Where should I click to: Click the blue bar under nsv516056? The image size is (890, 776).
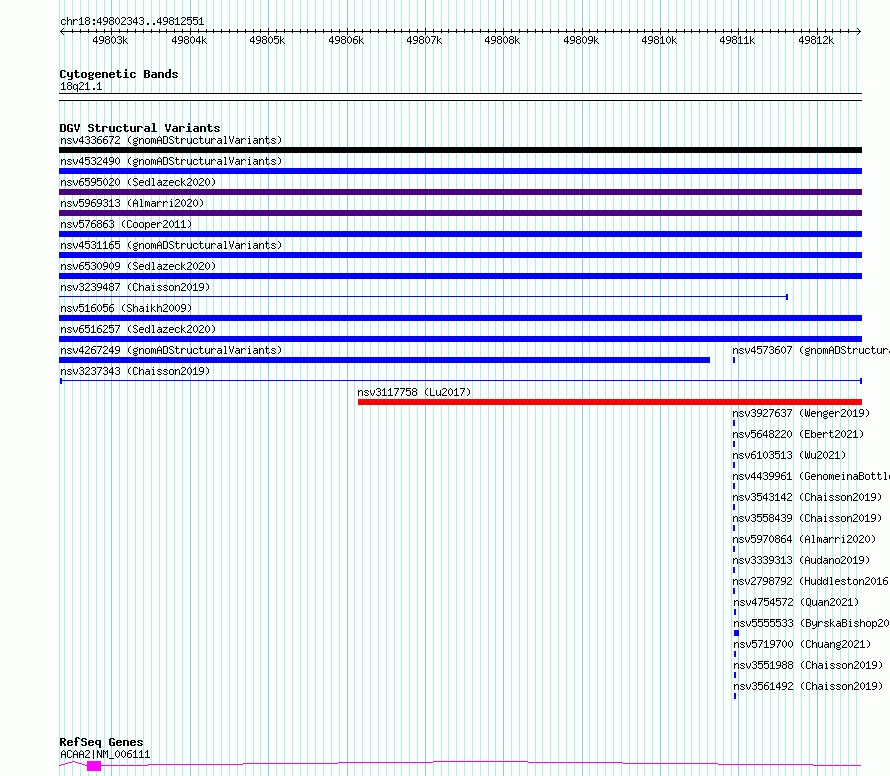click(x=460, y=318)
